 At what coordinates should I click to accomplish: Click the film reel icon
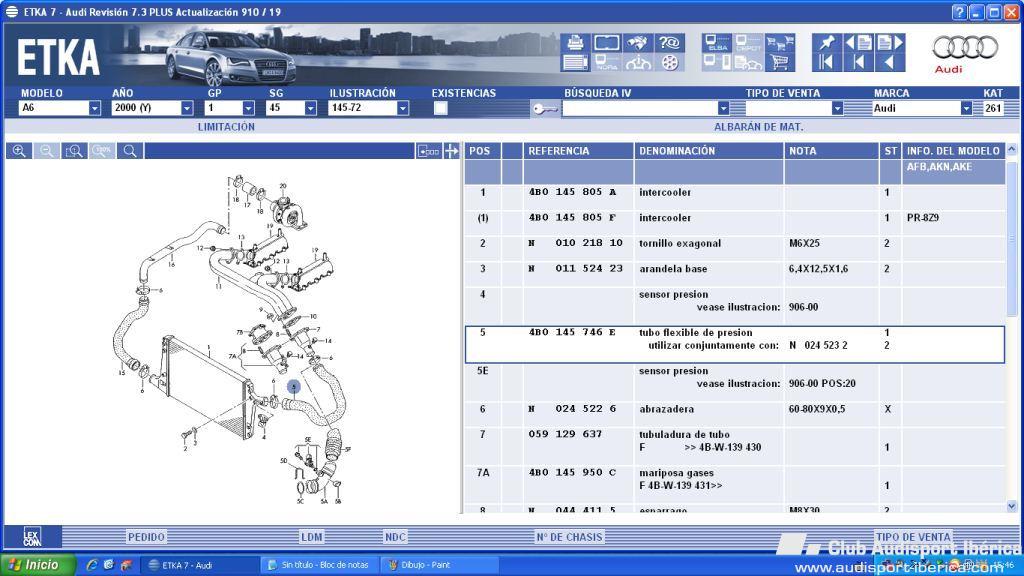[x=669, y=63]
